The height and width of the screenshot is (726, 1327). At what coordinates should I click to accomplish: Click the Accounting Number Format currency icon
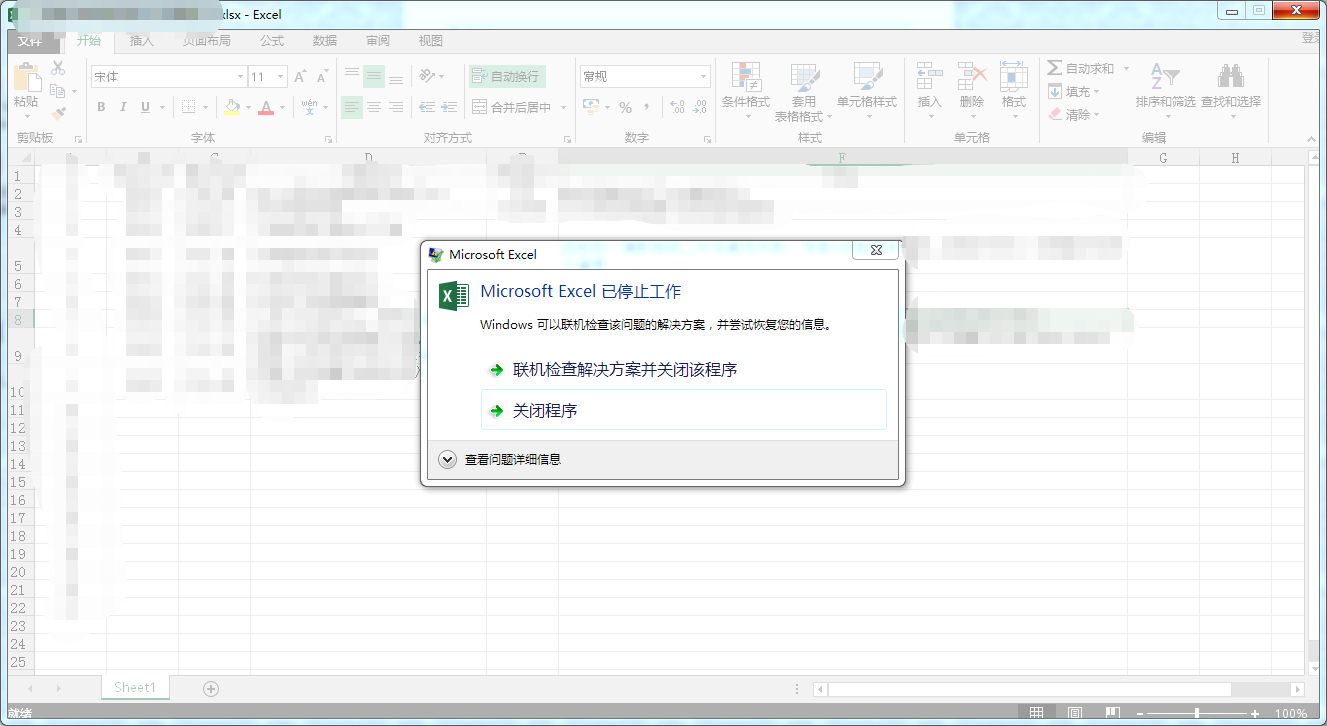591,107
